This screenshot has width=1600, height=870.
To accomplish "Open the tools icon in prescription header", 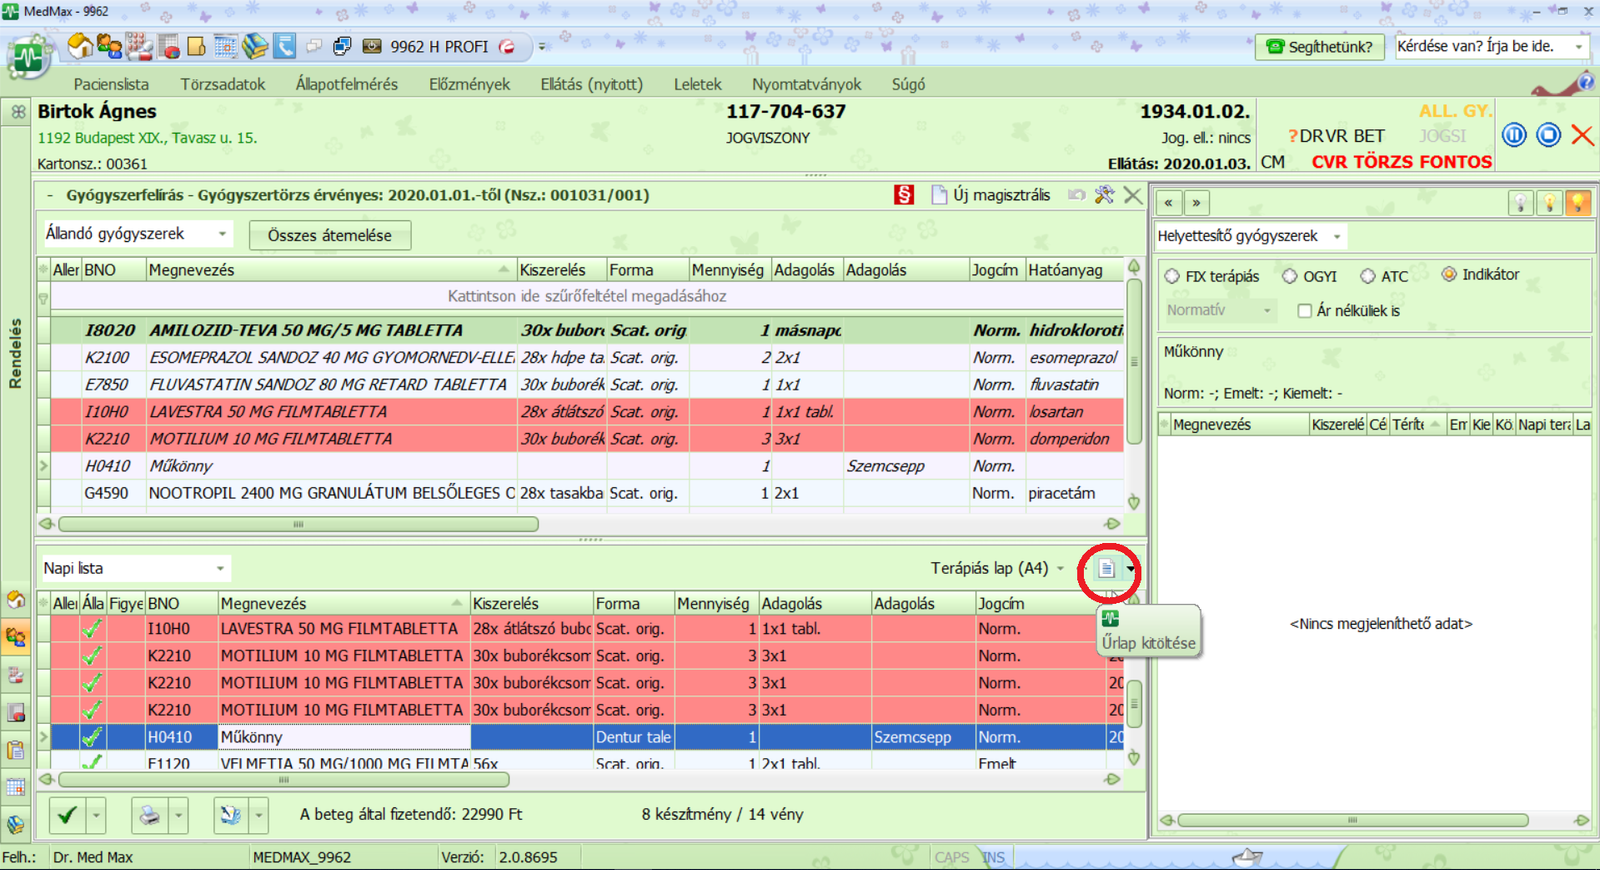I will point(1104,195).
